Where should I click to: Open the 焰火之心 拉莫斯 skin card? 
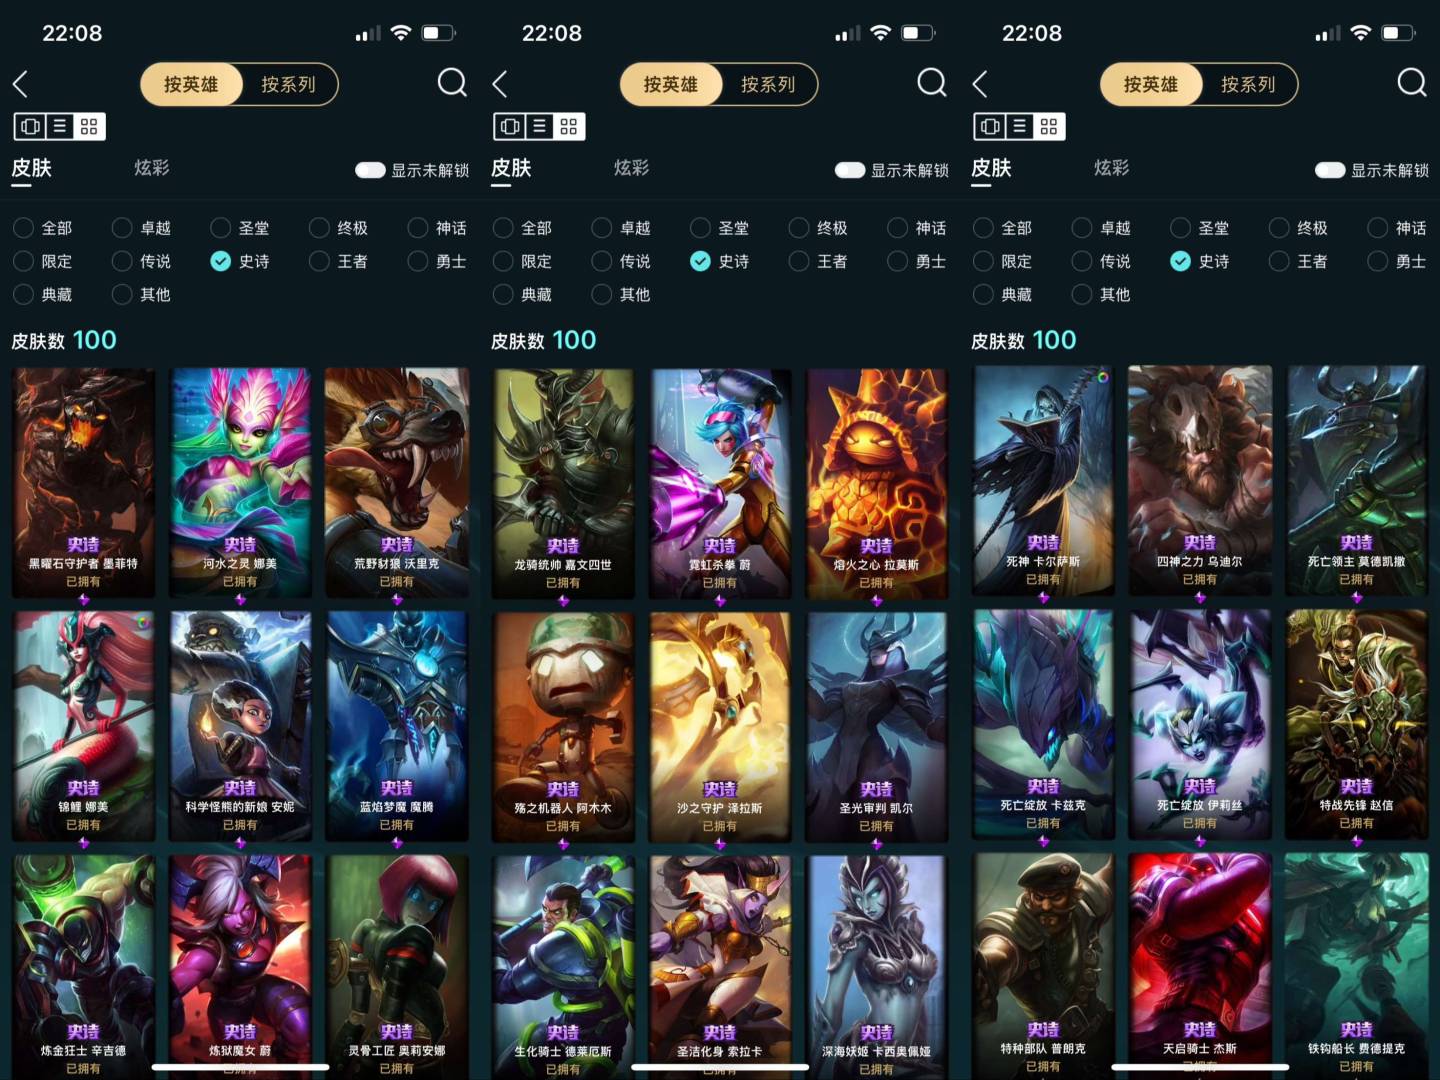click(876, 484)
